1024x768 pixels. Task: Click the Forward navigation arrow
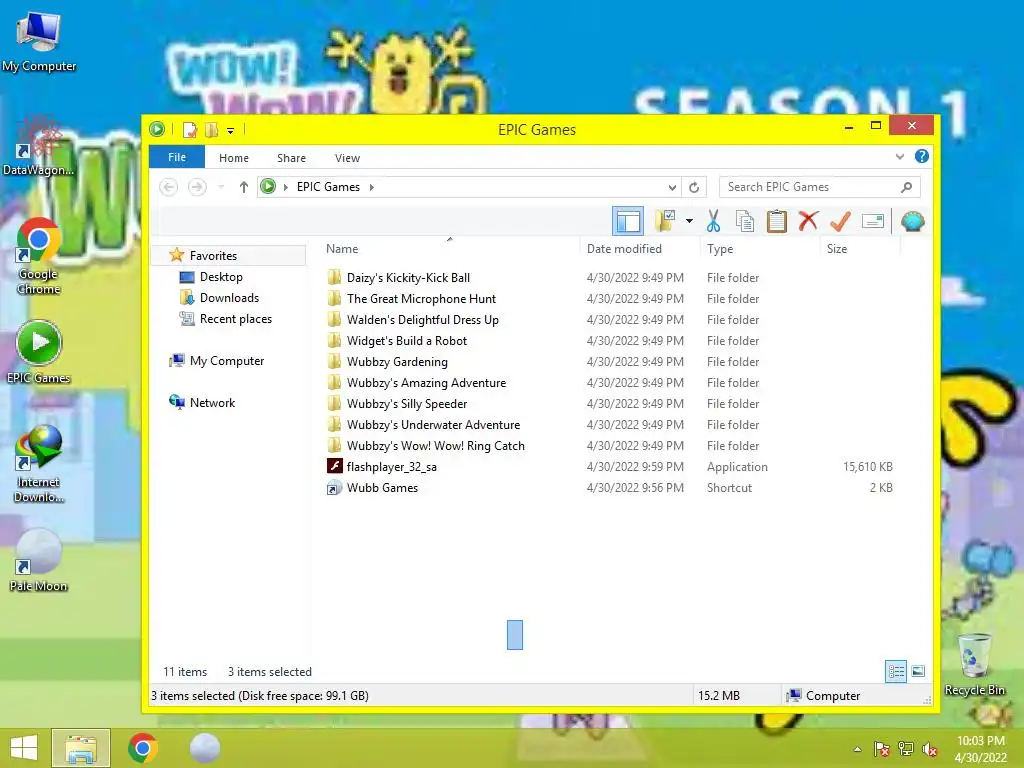(197, 187)
